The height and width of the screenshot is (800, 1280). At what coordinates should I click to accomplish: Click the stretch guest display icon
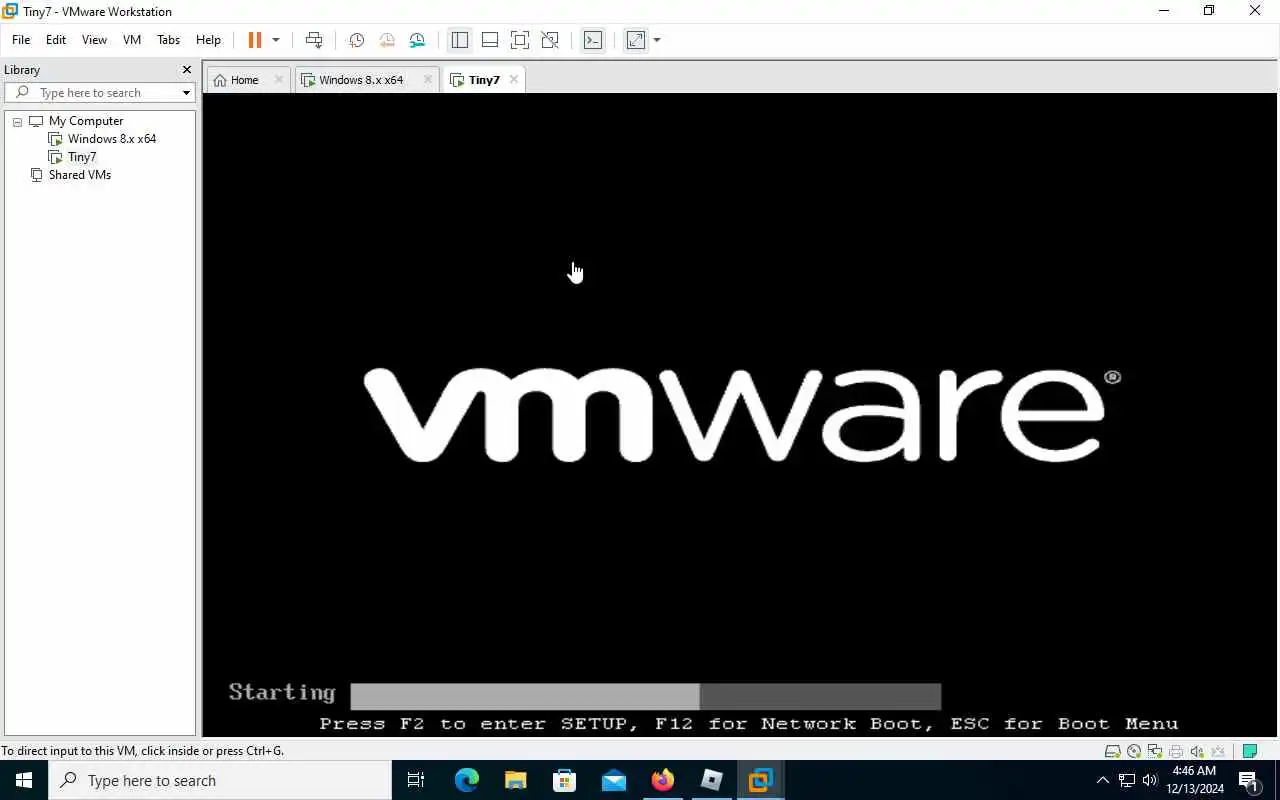point(636,40)
